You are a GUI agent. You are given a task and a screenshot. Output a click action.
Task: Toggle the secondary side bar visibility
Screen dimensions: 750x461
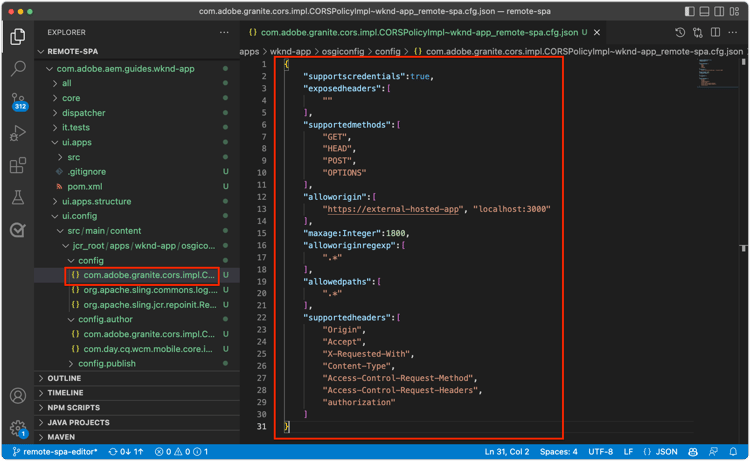(x=720, y=11)
